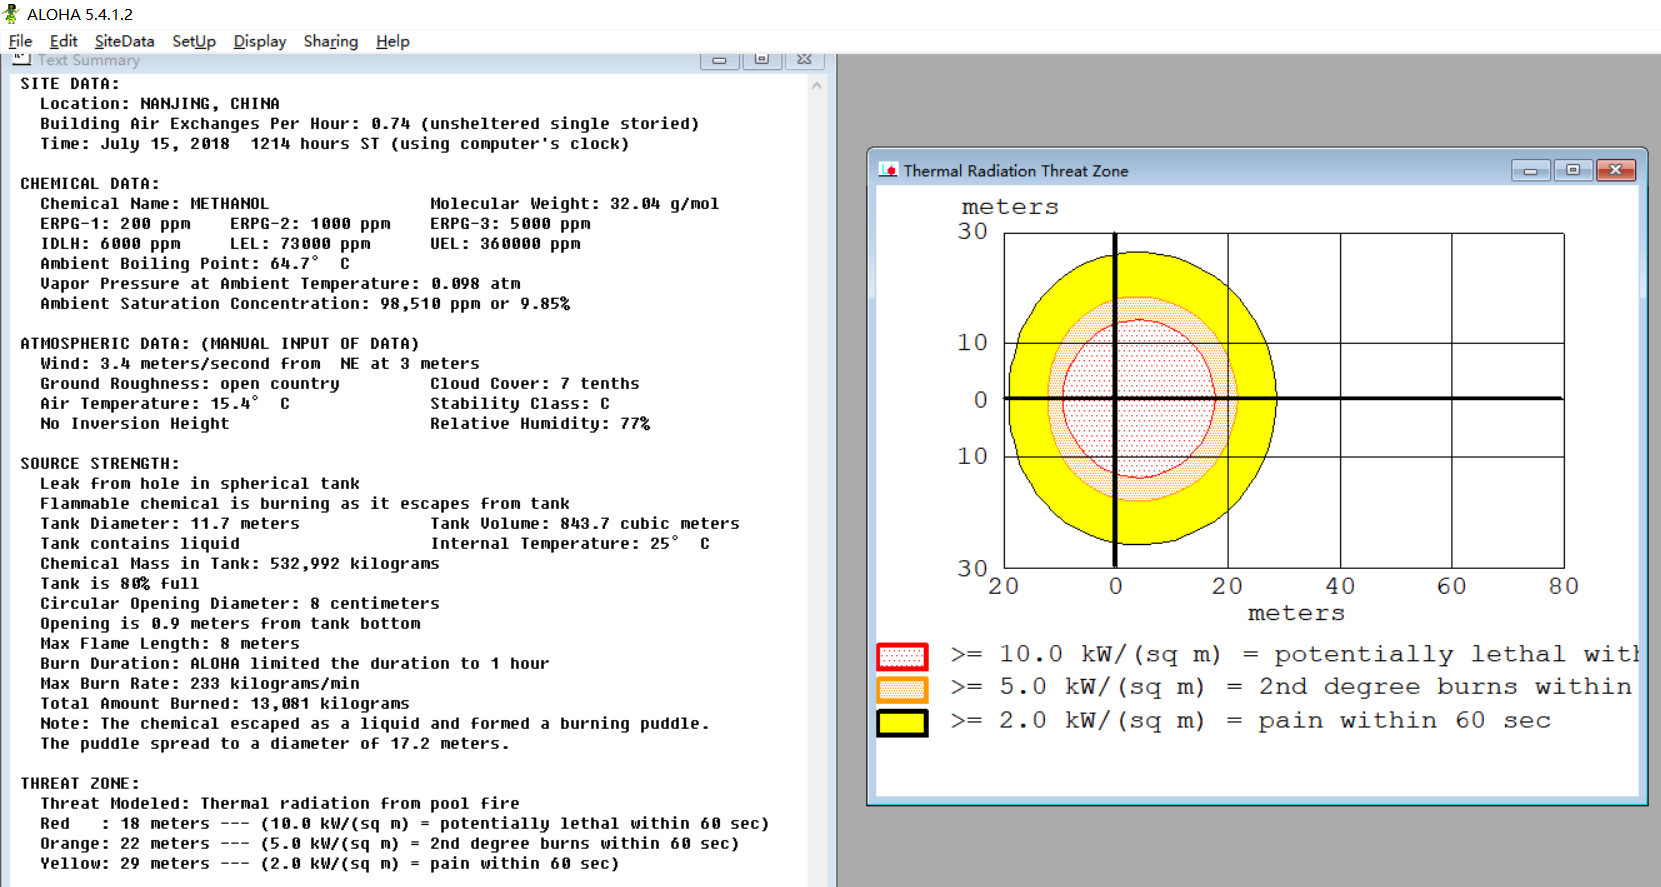Open the Edit menu
The width and height of the screenshot is (1661, 887).
[x=63, y=41]
